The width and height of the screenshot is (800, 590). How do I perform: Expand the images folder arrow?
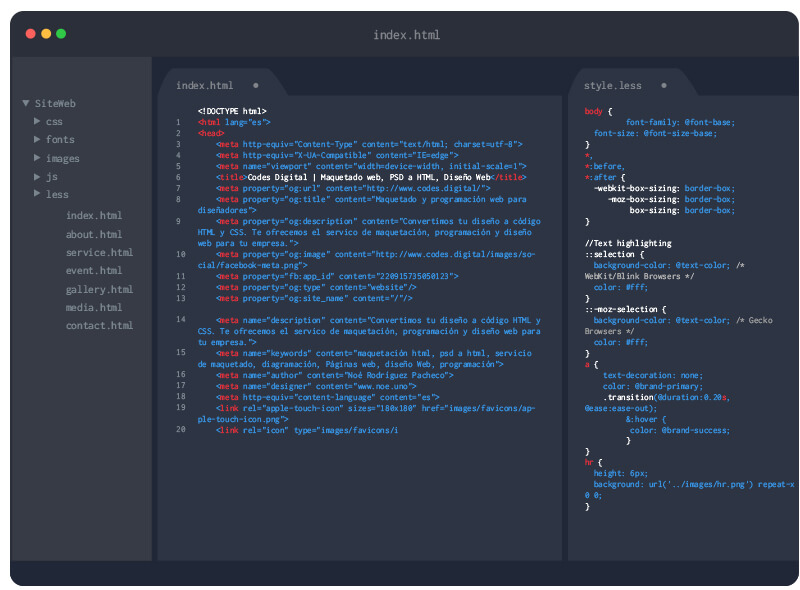click(x=38, y=157)
